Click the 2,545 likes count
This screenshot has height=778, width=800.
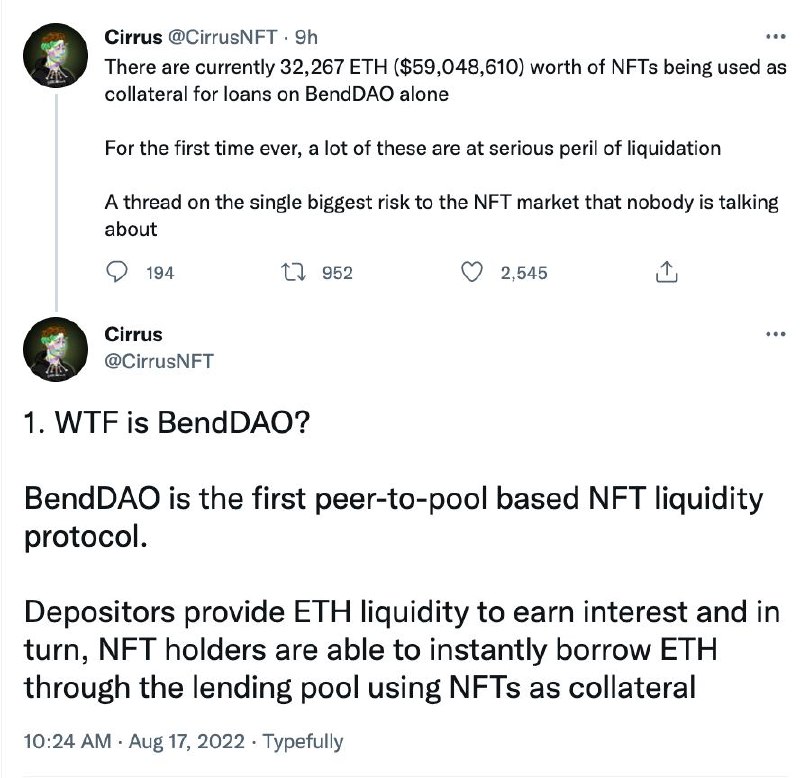[523, 273]
